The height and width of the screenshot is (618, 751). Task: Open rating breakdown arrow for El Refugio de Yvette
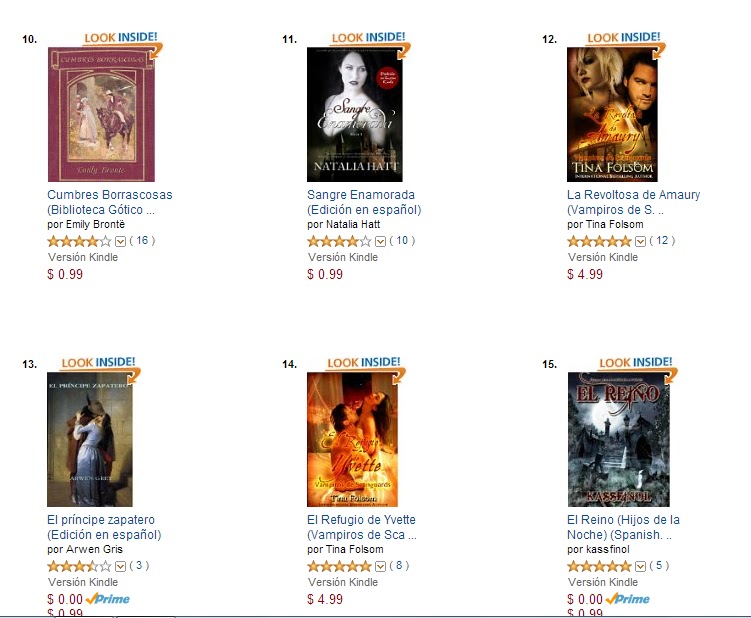tap(380, 566)
